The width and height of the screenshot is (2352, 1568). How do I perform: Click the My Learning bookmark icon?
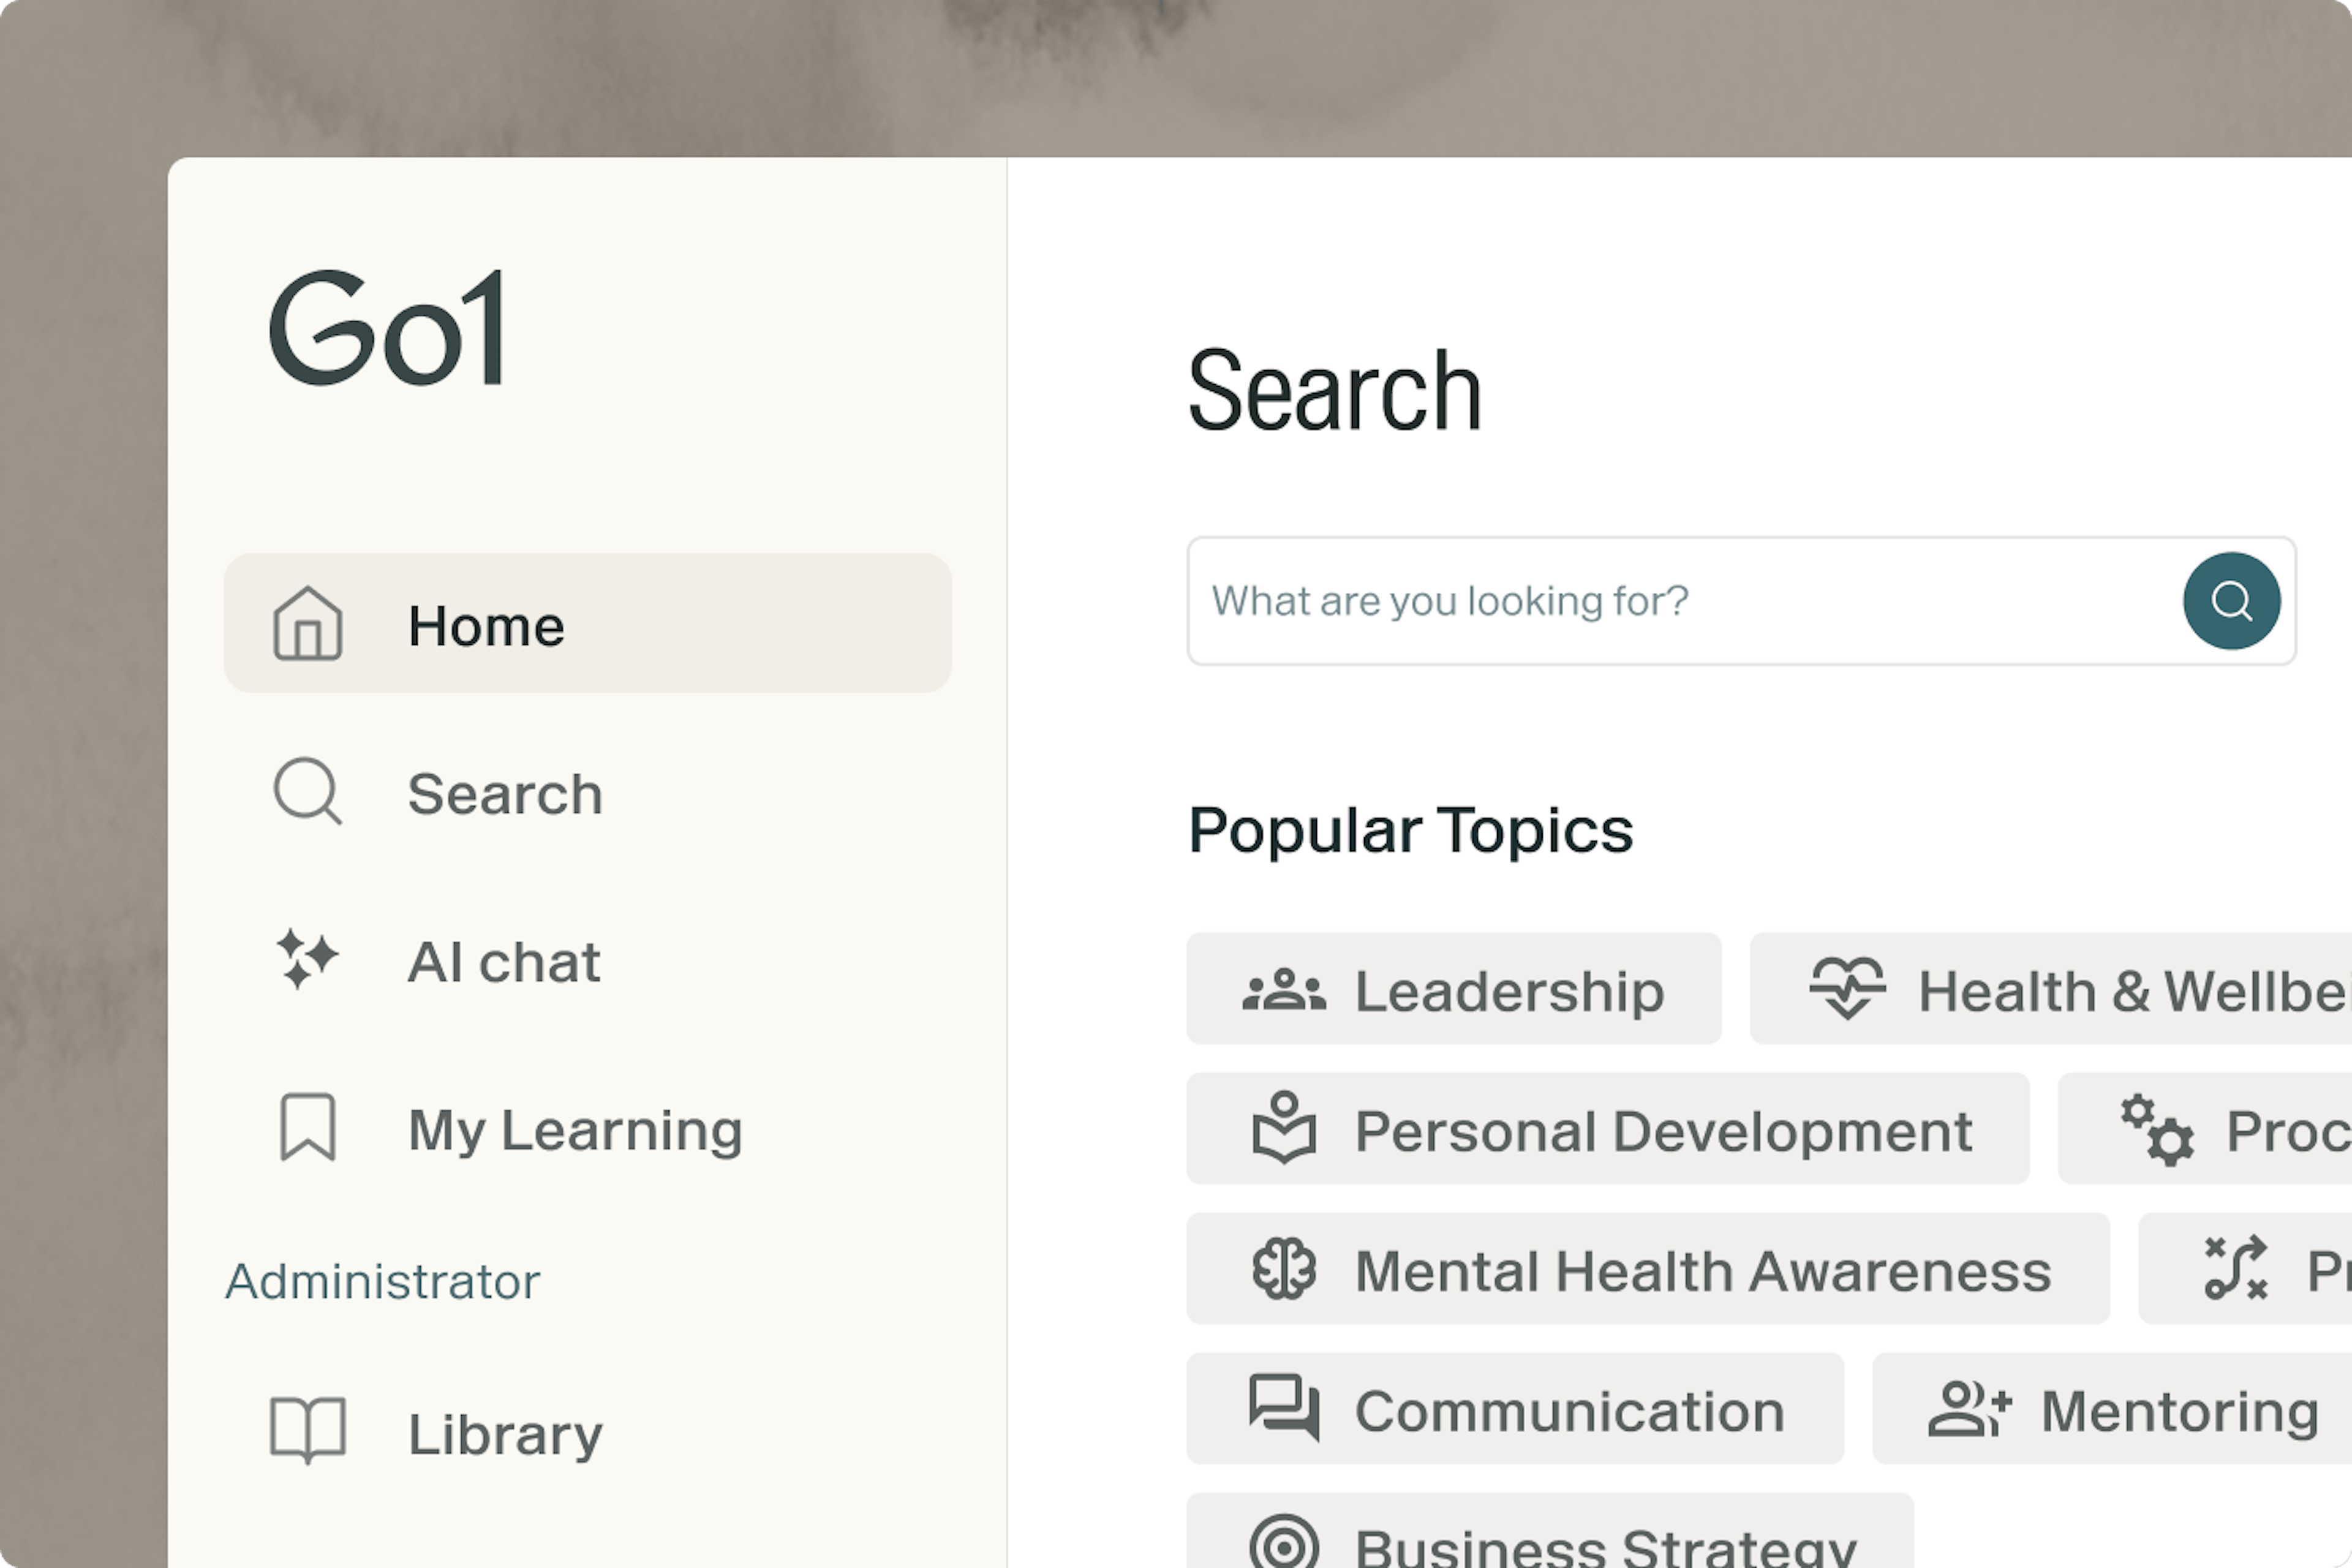[308, 1128]
